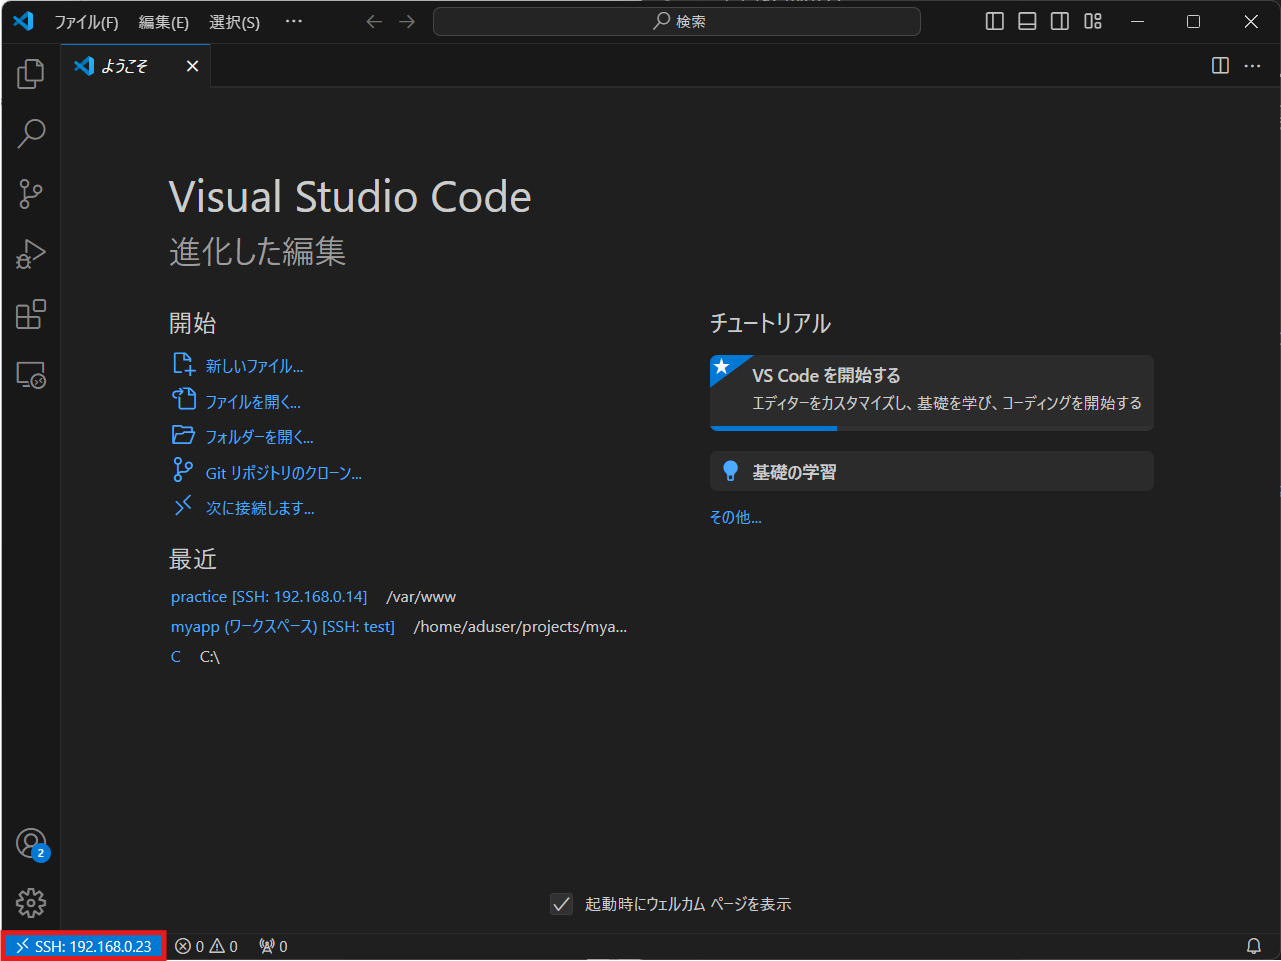This screenshot has width=1281, height=961.
Task: Click path text /var/www
Action: [x=421, y=597]
